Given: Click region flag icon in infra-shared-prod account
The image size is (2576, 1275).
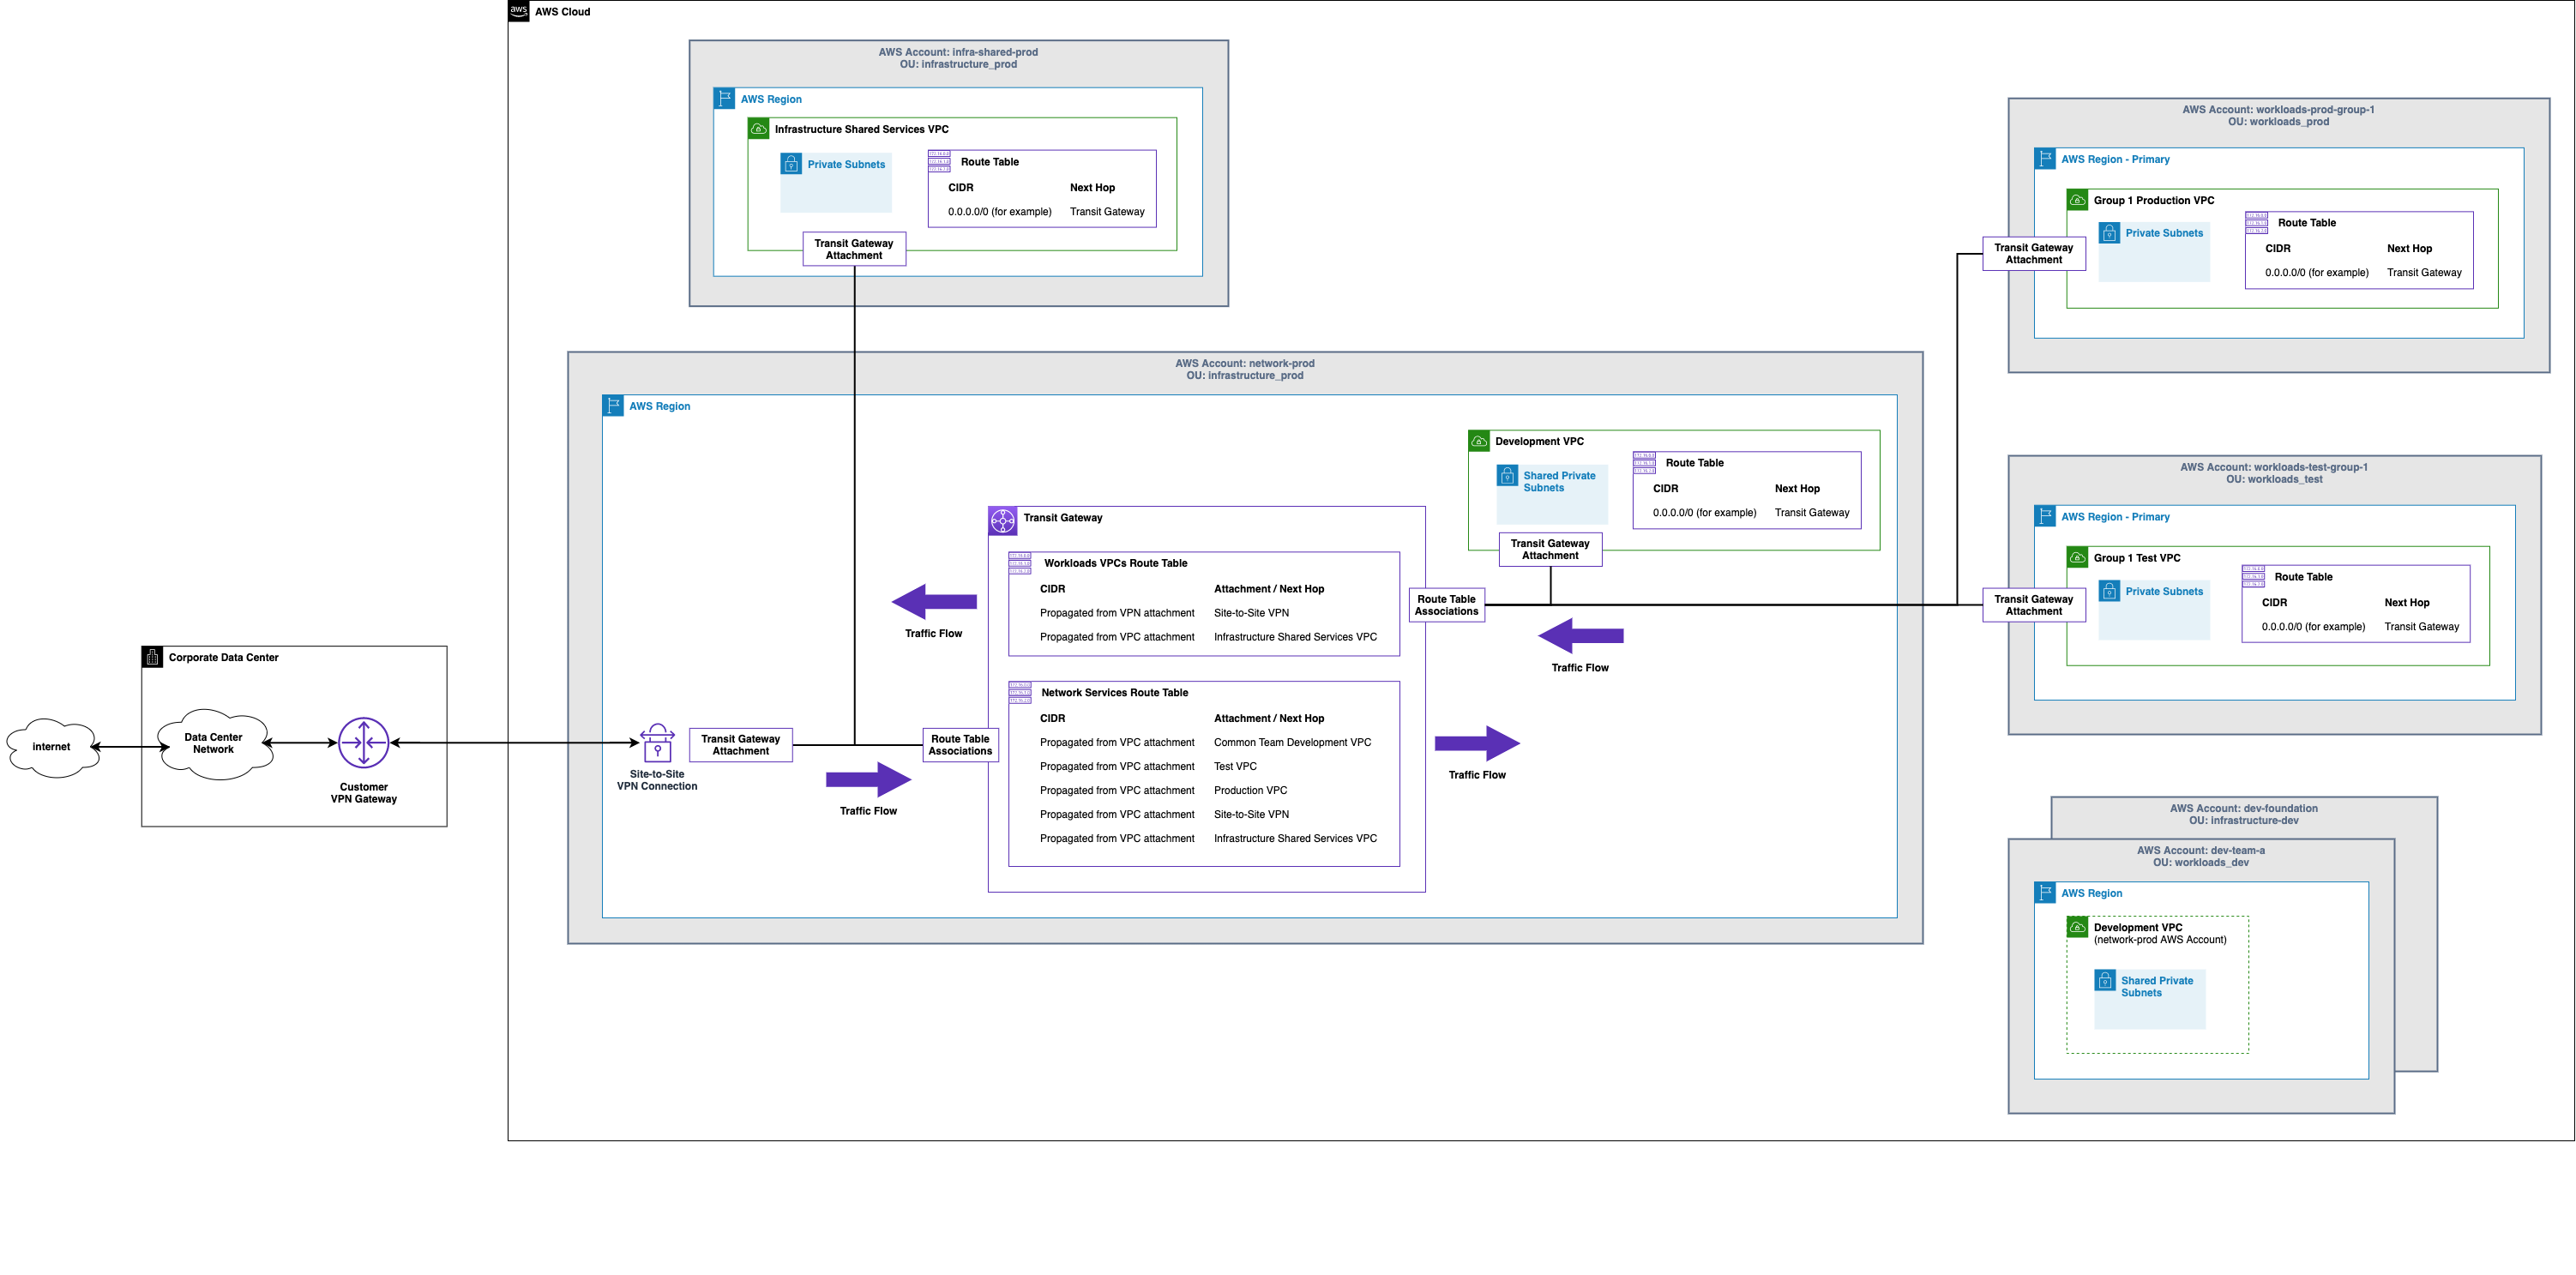Looking at the screenshot, I should (724, 98).
